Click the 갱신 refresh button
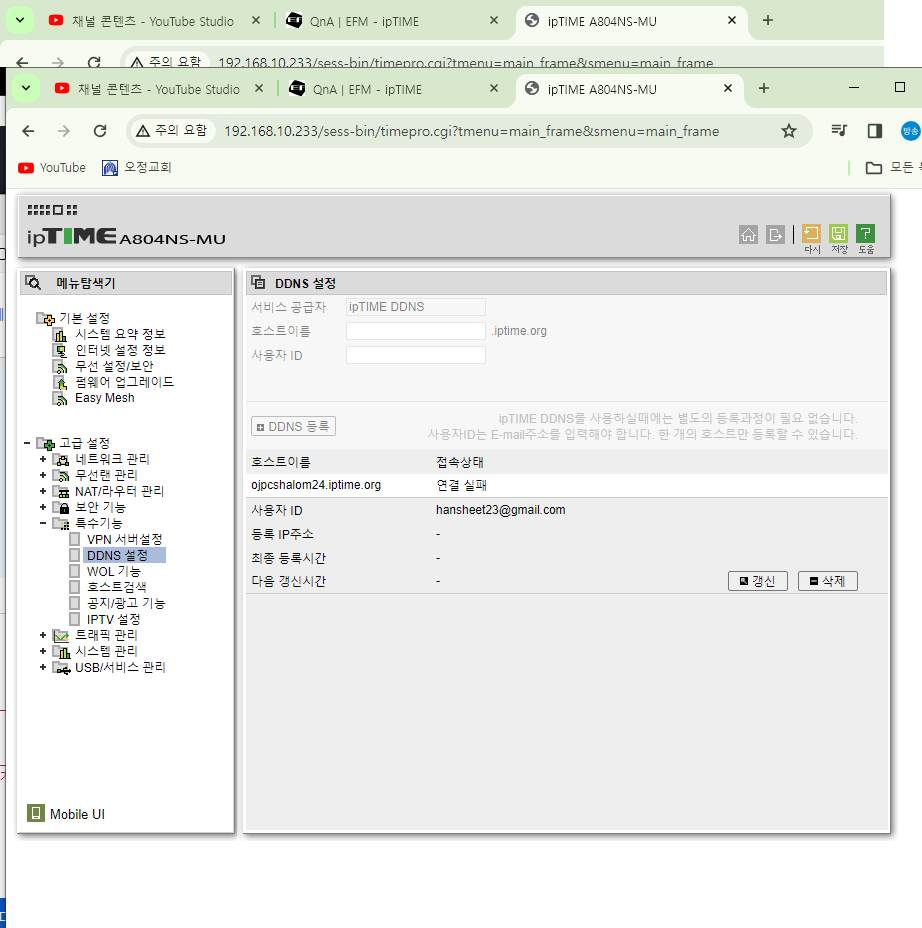The width and height of the screenshot is (922, 928). (x=757, y=581)
